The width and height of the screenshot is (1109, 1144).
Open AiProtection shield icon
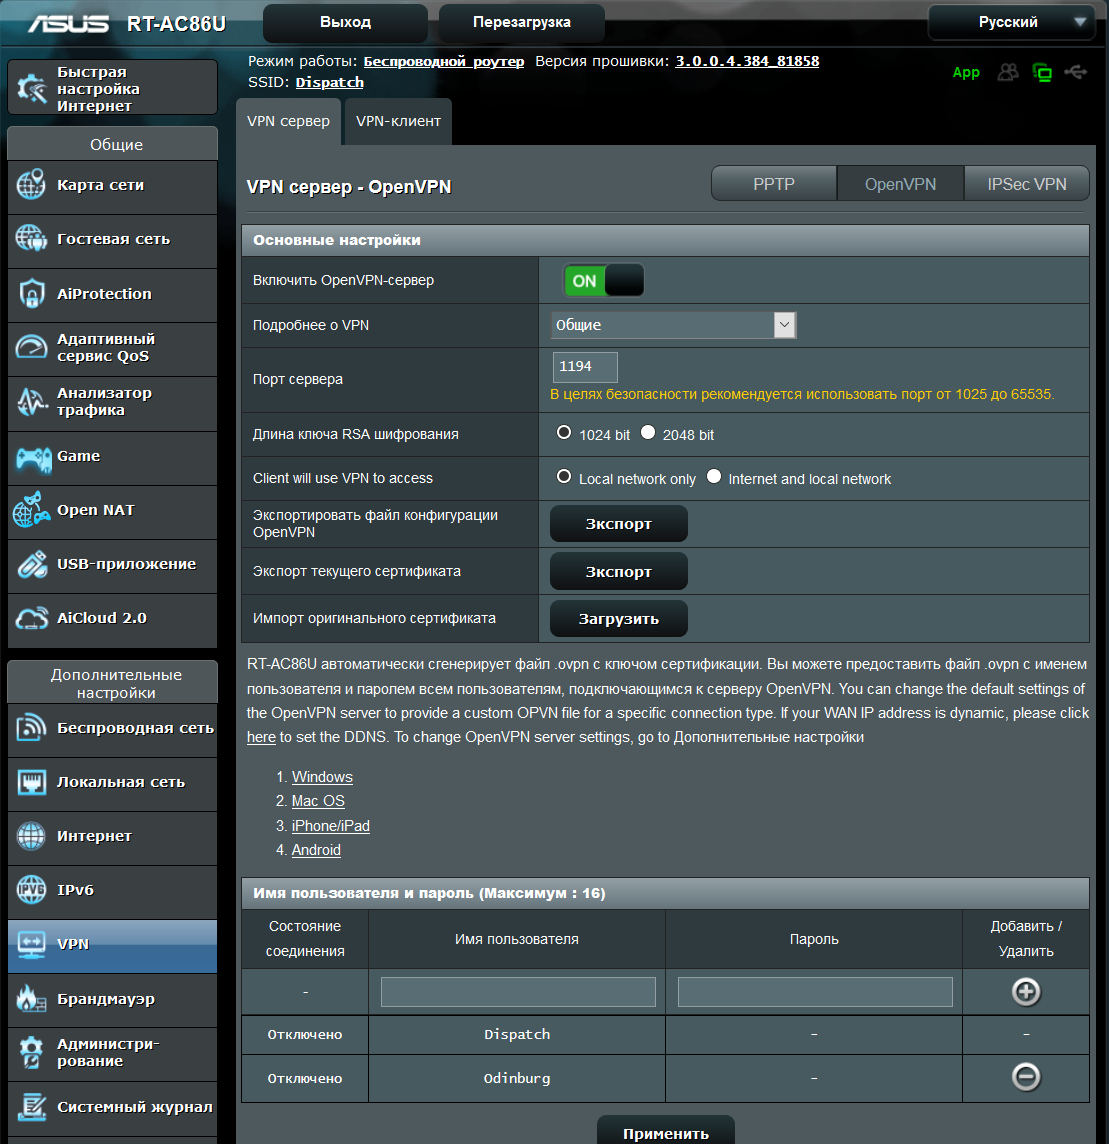pos(31,293)
